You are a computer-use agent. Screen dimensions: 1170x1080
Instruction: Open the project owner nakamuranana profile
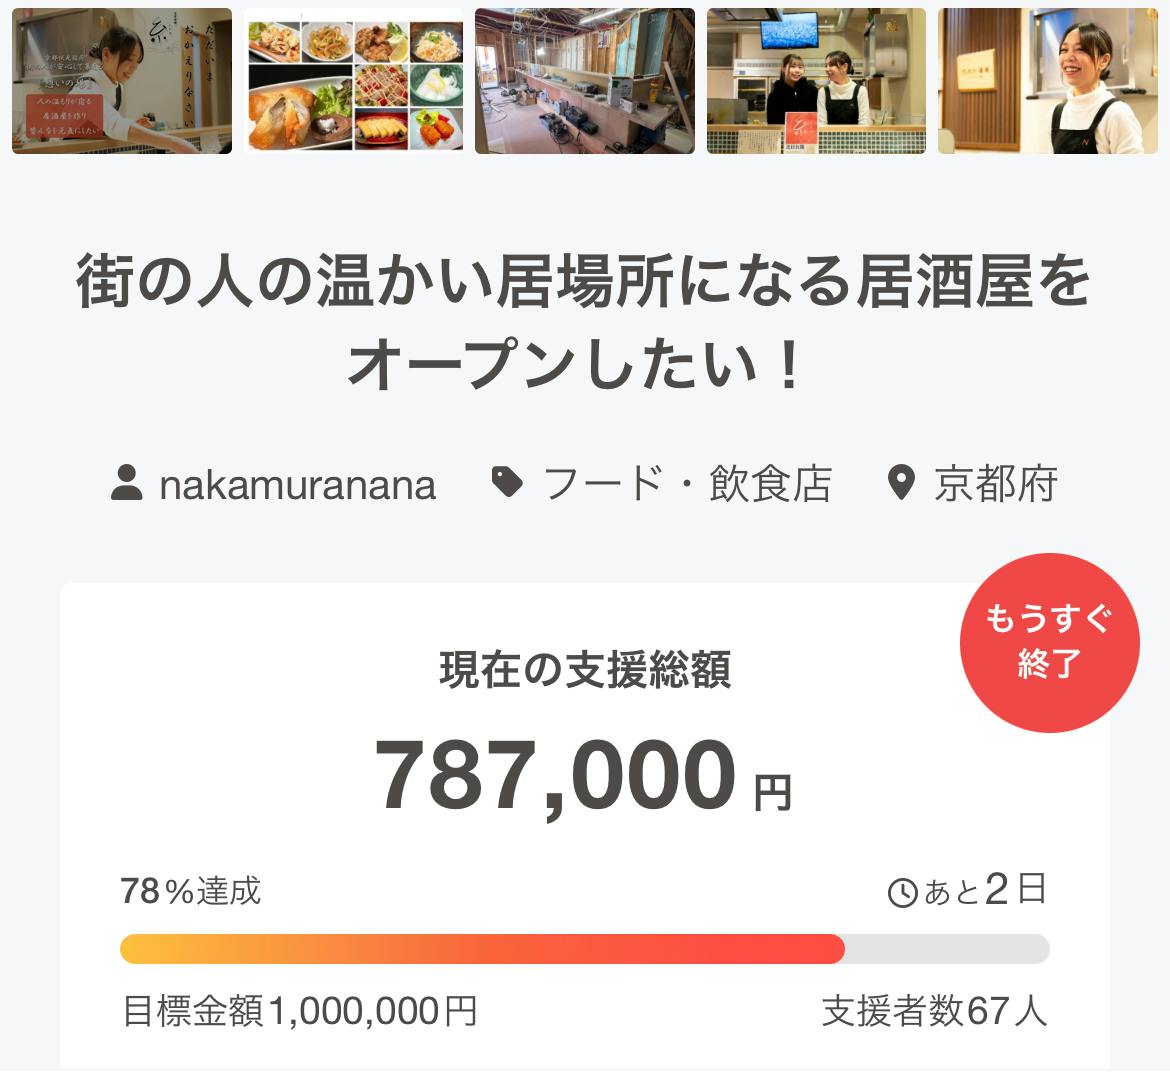[x=297, y=485]
